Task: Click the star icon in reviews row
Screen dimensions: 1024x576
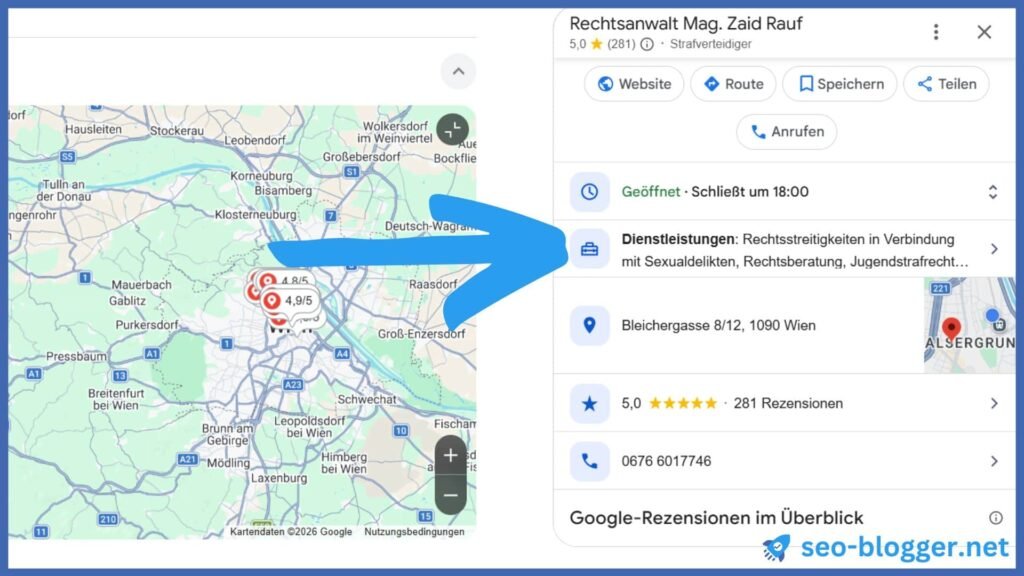Action: pyautogui.click(x=589, y=404)
